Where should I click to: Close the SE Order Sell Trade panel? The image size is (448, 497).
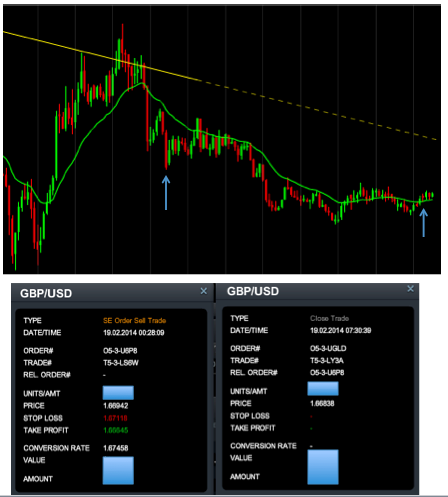[x=204, y=291]
